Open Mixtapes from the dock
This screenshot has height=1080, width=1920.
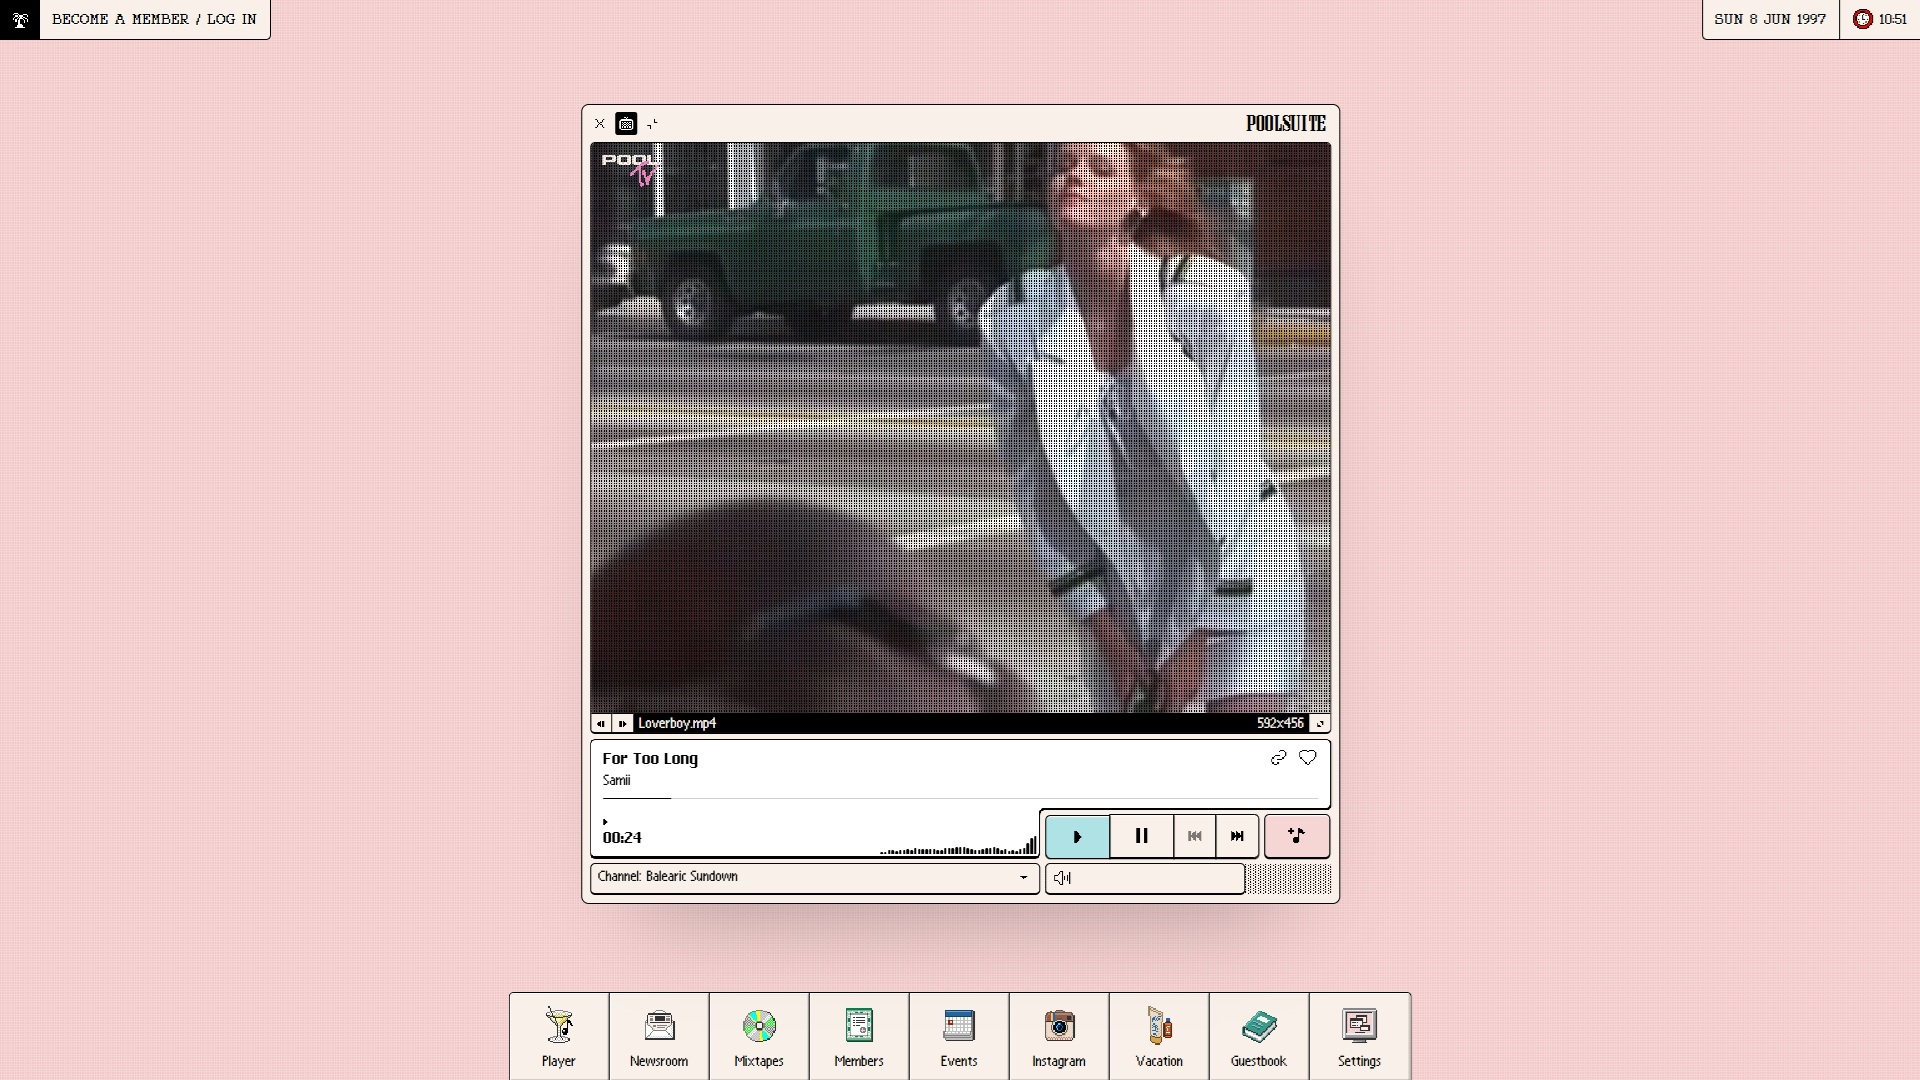(x=759, y=1037)
